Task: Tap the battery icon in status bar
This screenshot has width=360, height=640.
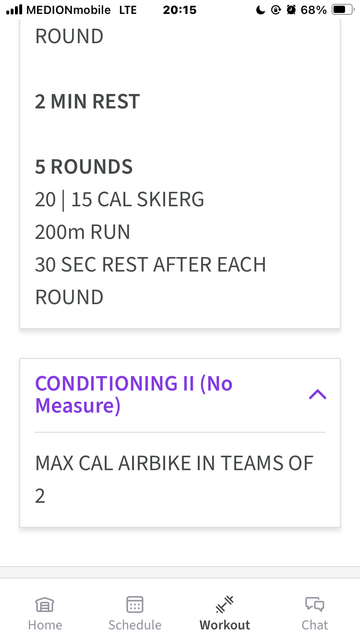Action: click(343, 10)
